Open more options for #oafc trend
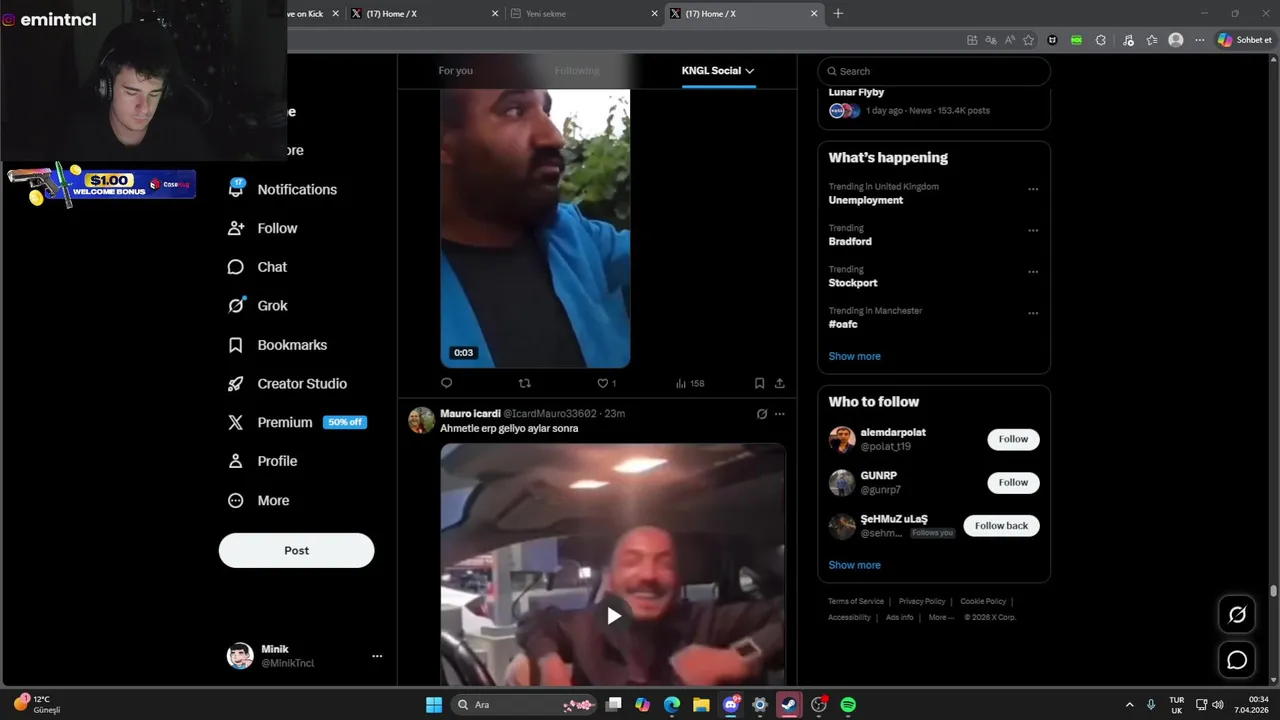Screen dimensions: 1280x720 [x=1033, y=313]
